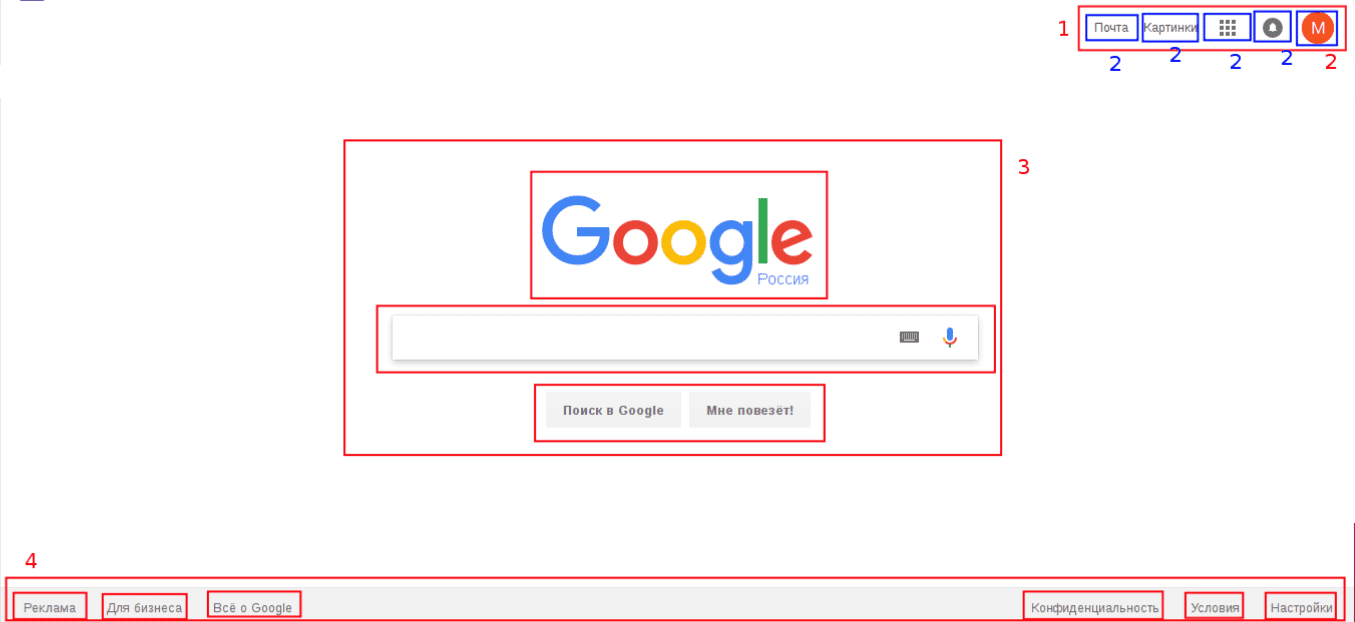Start voice search with the microphone icon
Viewport: 1355px width, 622px height.
pyautogui.click(x=949, y=338)
